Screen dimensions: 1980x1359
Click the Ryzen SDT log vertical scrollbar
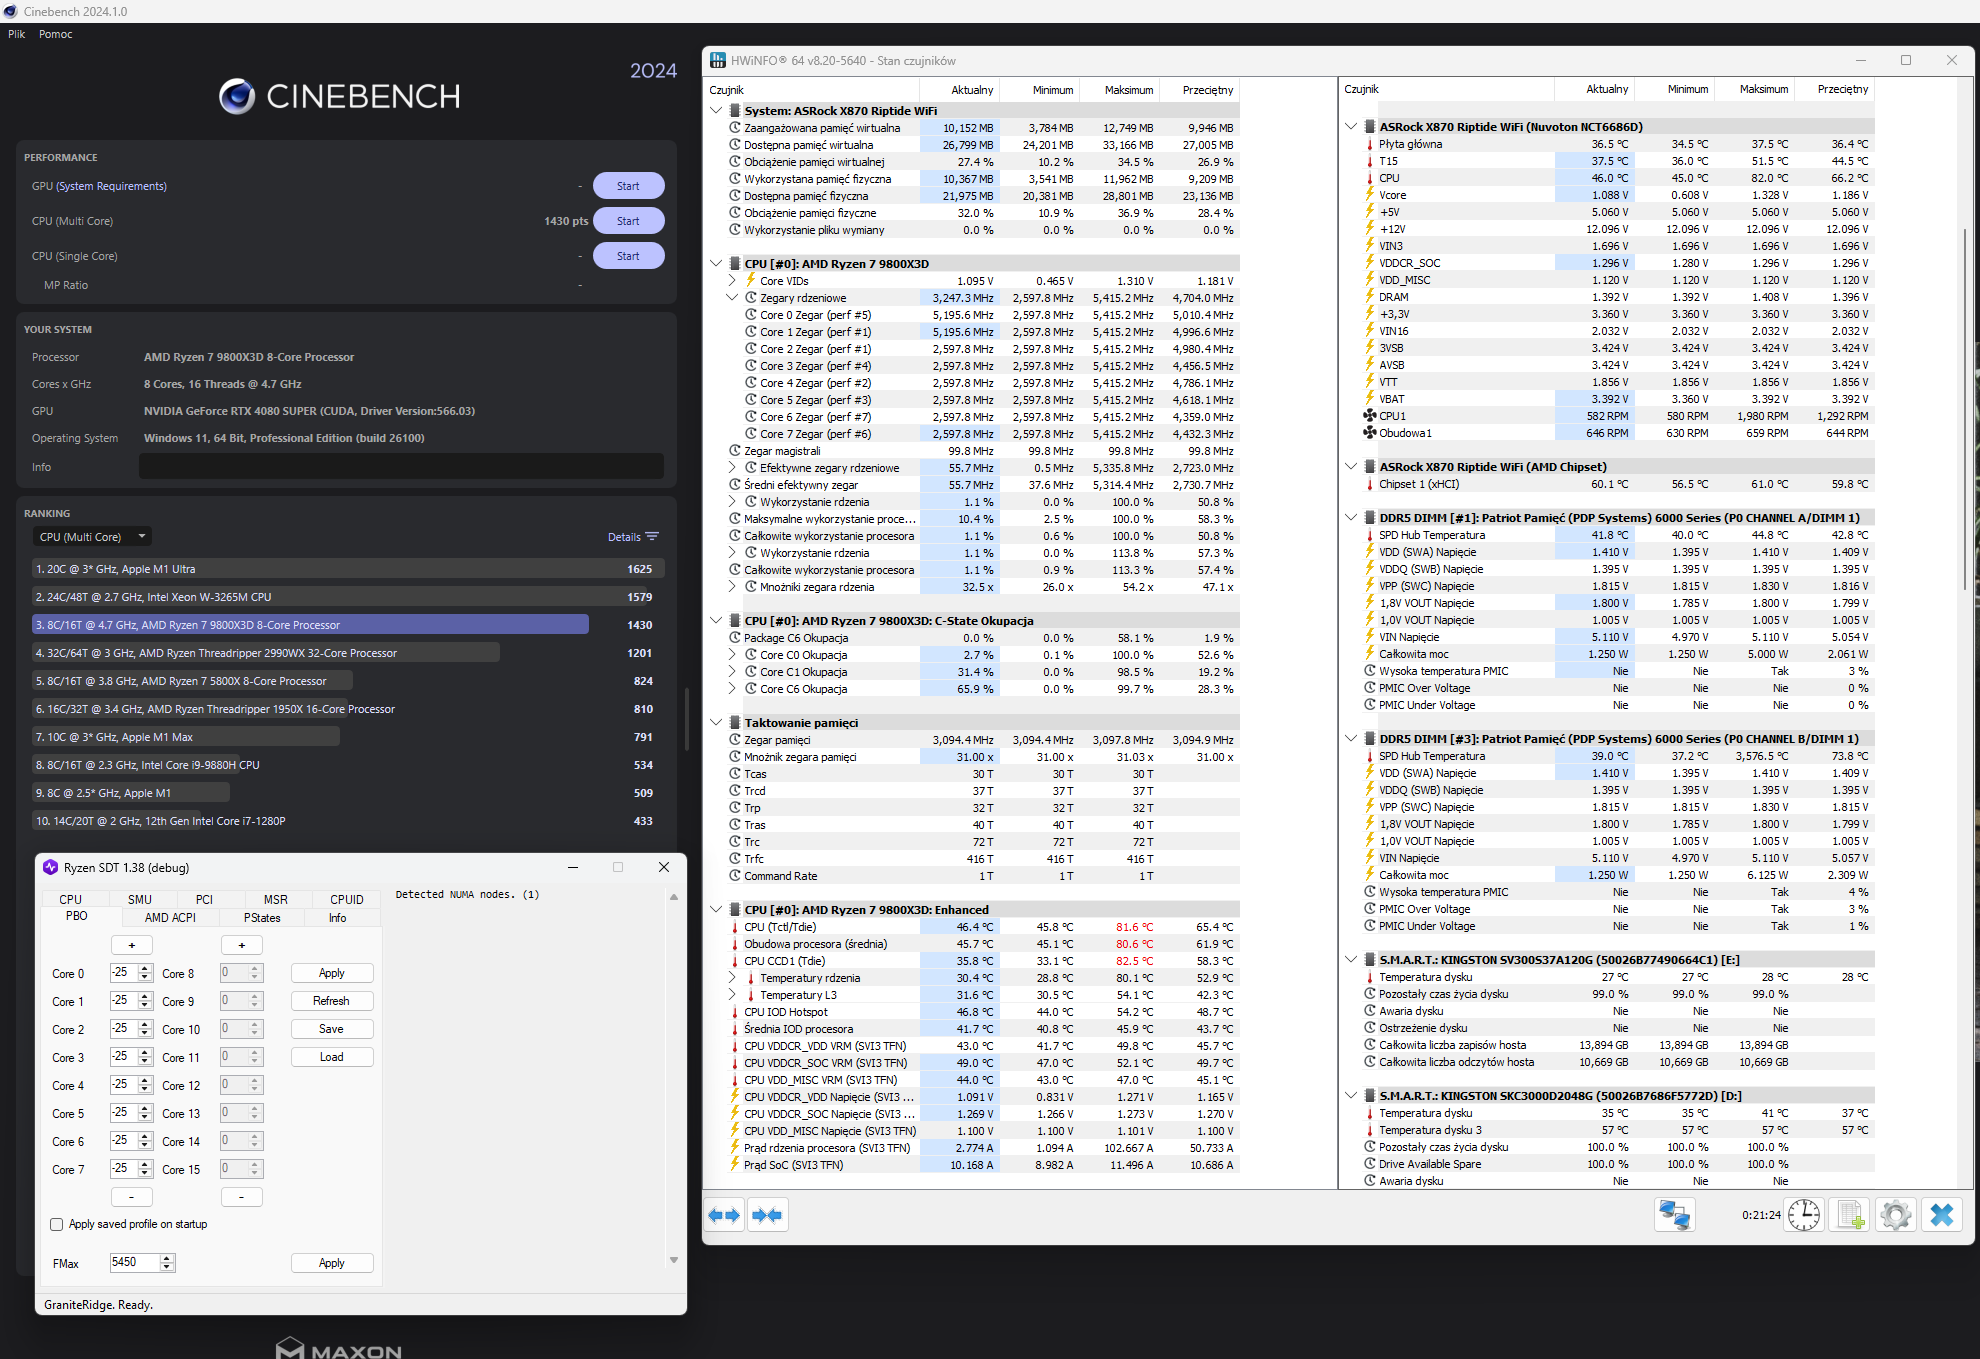click(x=674, y=1078)
